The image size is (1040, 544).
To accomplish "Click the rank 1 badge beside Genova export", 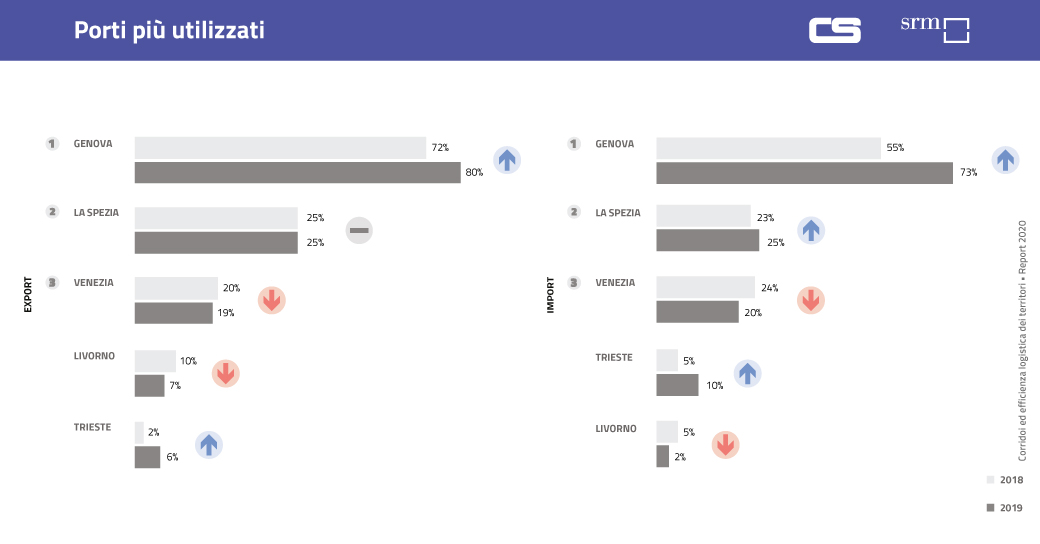I will tap(52, 144).
